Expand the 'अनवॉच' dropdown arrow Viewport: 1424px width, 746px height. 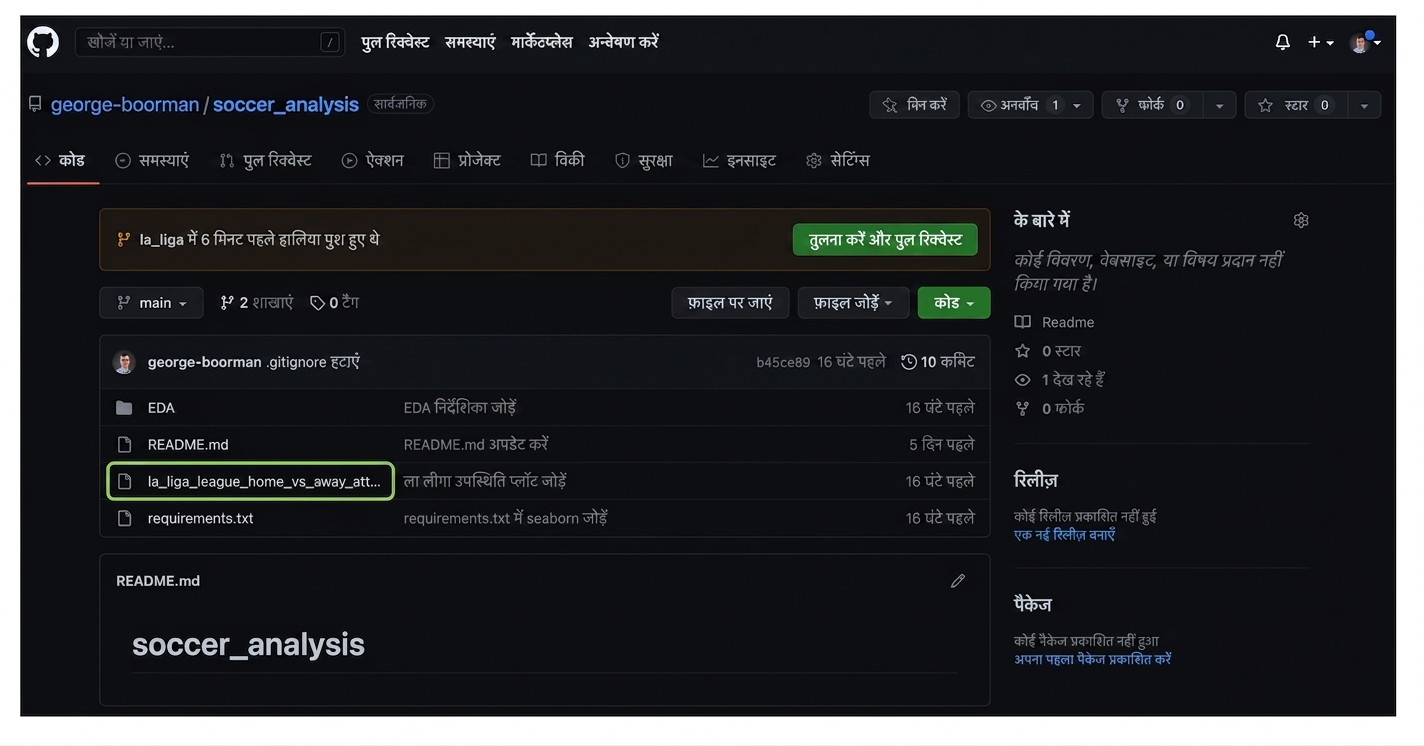[x=1078, y=105]
